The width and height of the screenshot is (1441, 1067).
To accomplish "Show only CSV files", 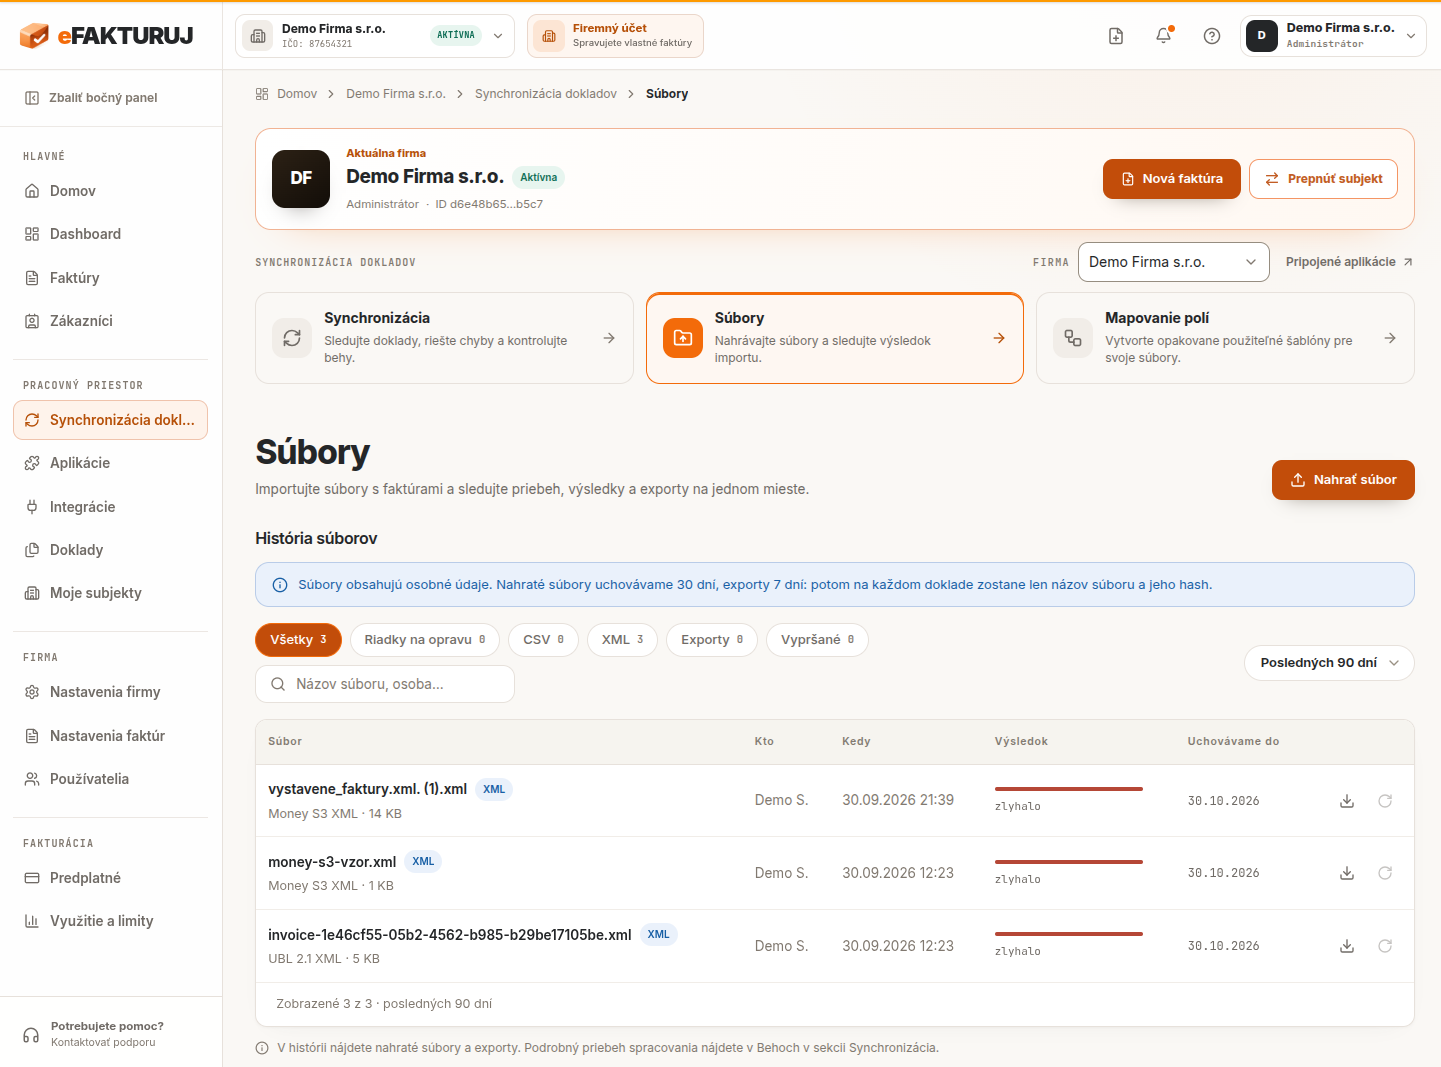I will click(x=543, y=640).
